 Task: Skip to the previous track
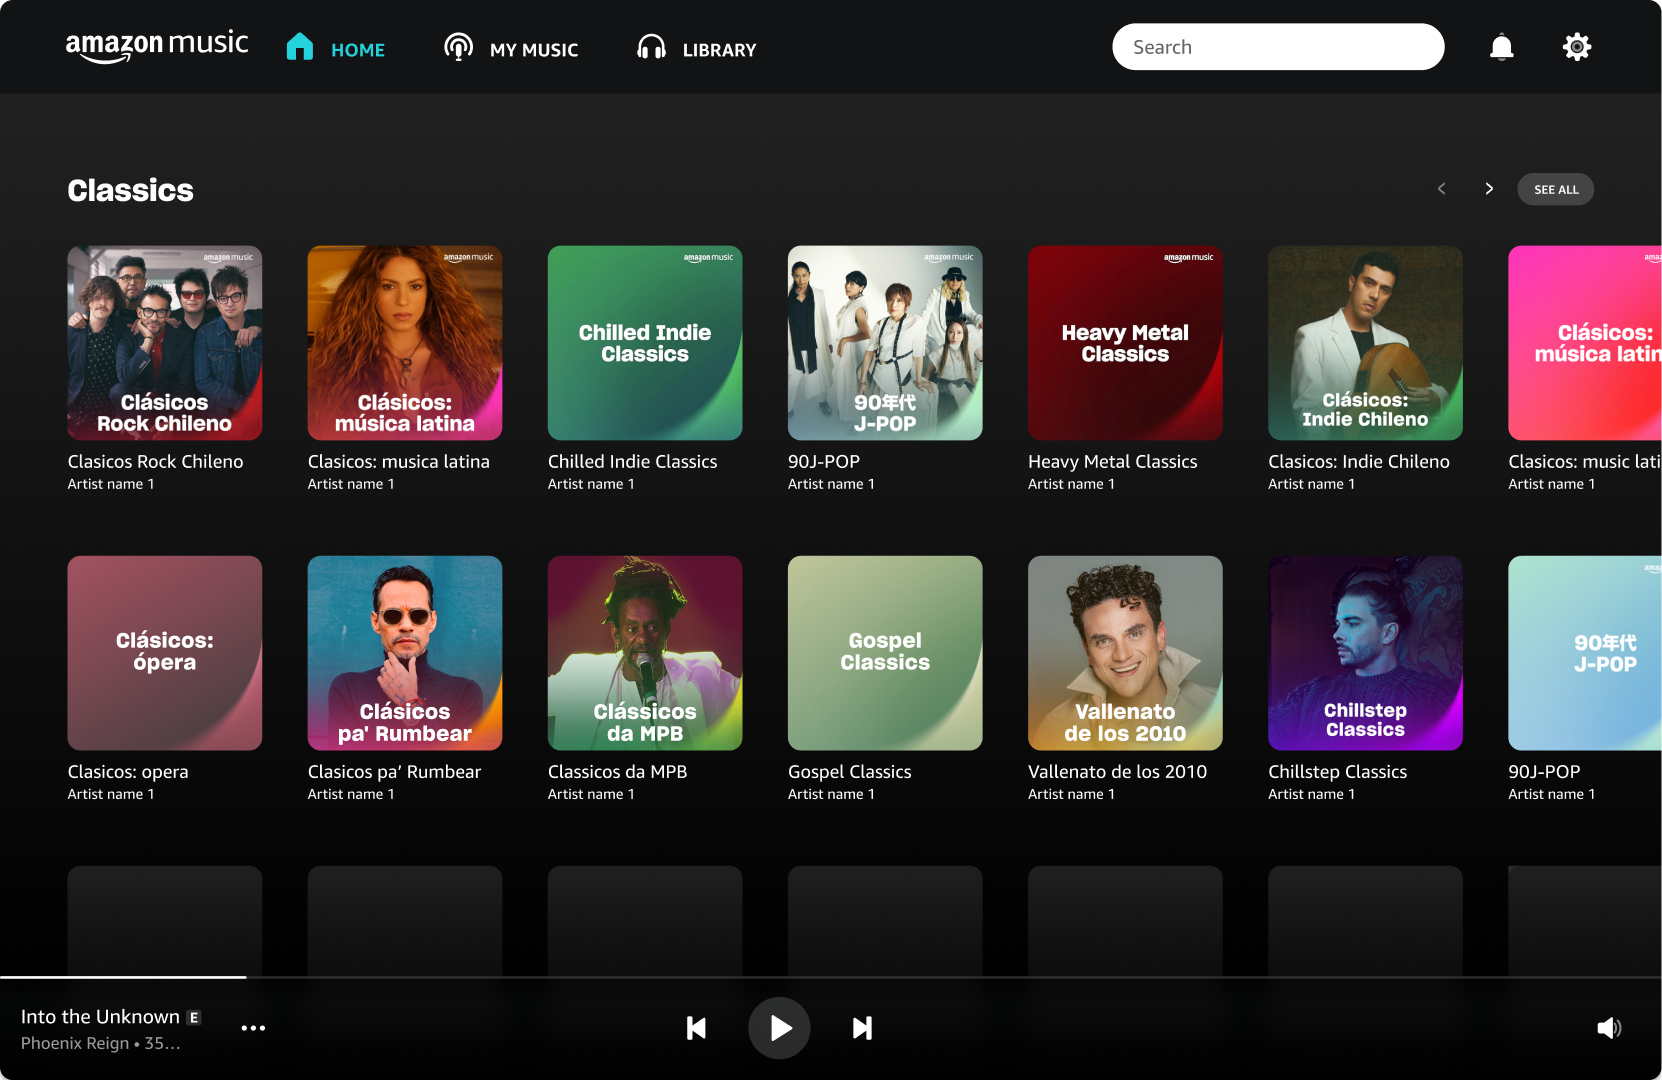(696, 1028)
